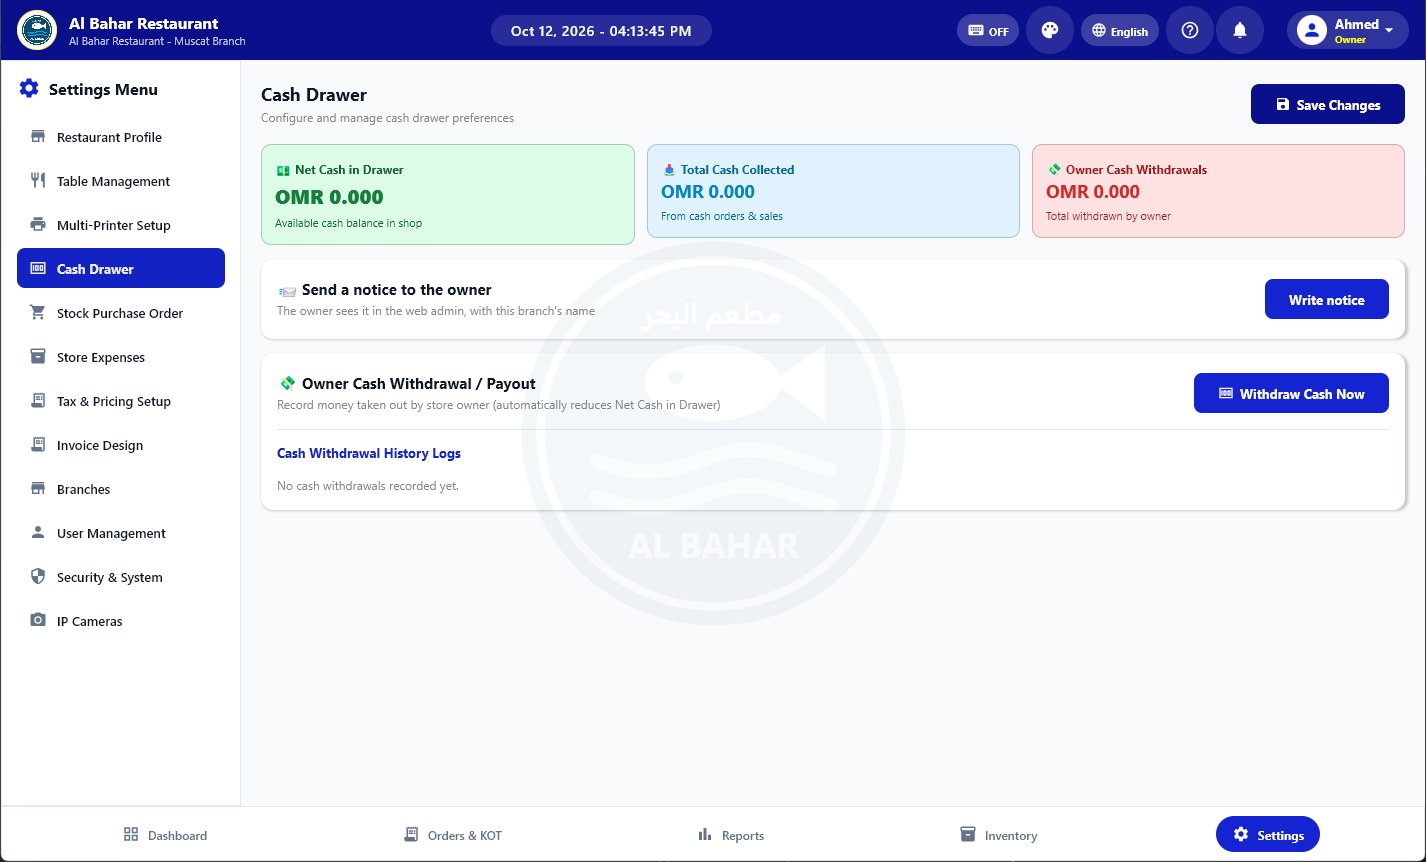Click the Security & System shield icon
This screenshot has width=1426, height=862.
click(x=38, y=576)
